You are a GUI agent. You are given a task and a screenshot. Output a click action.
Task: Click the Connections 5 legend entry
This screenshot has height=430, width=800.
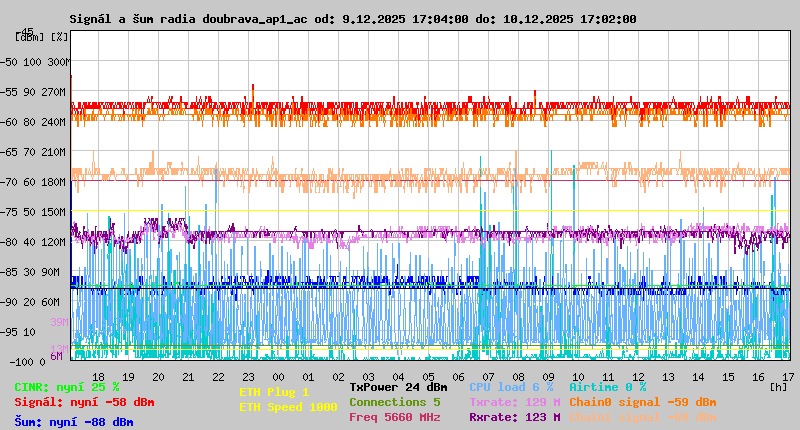point(395,402)
